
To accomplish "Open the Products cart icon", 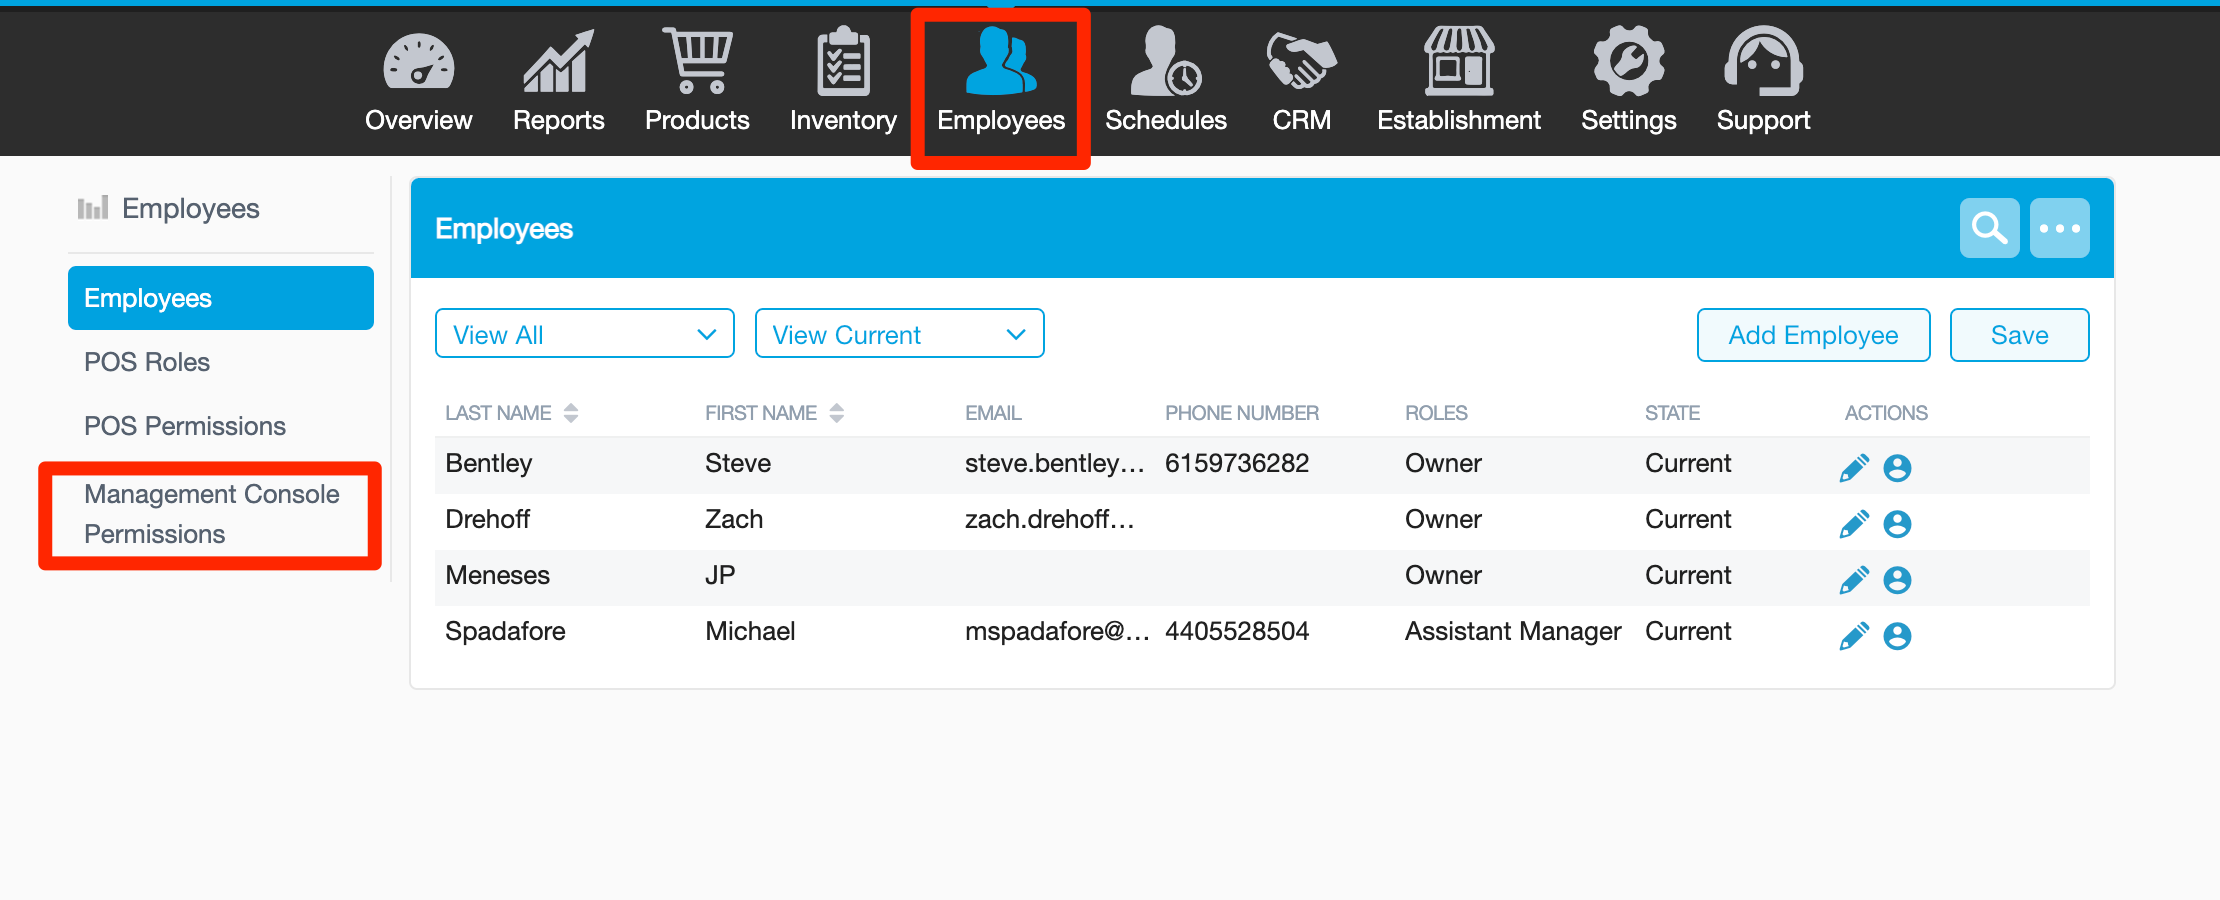I will (697, 62).
